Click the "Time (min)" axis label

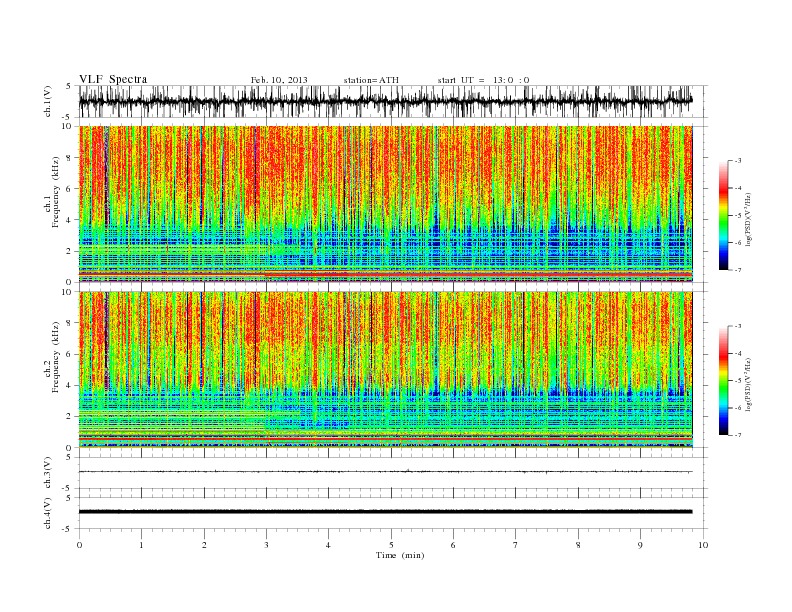[400, 555]
